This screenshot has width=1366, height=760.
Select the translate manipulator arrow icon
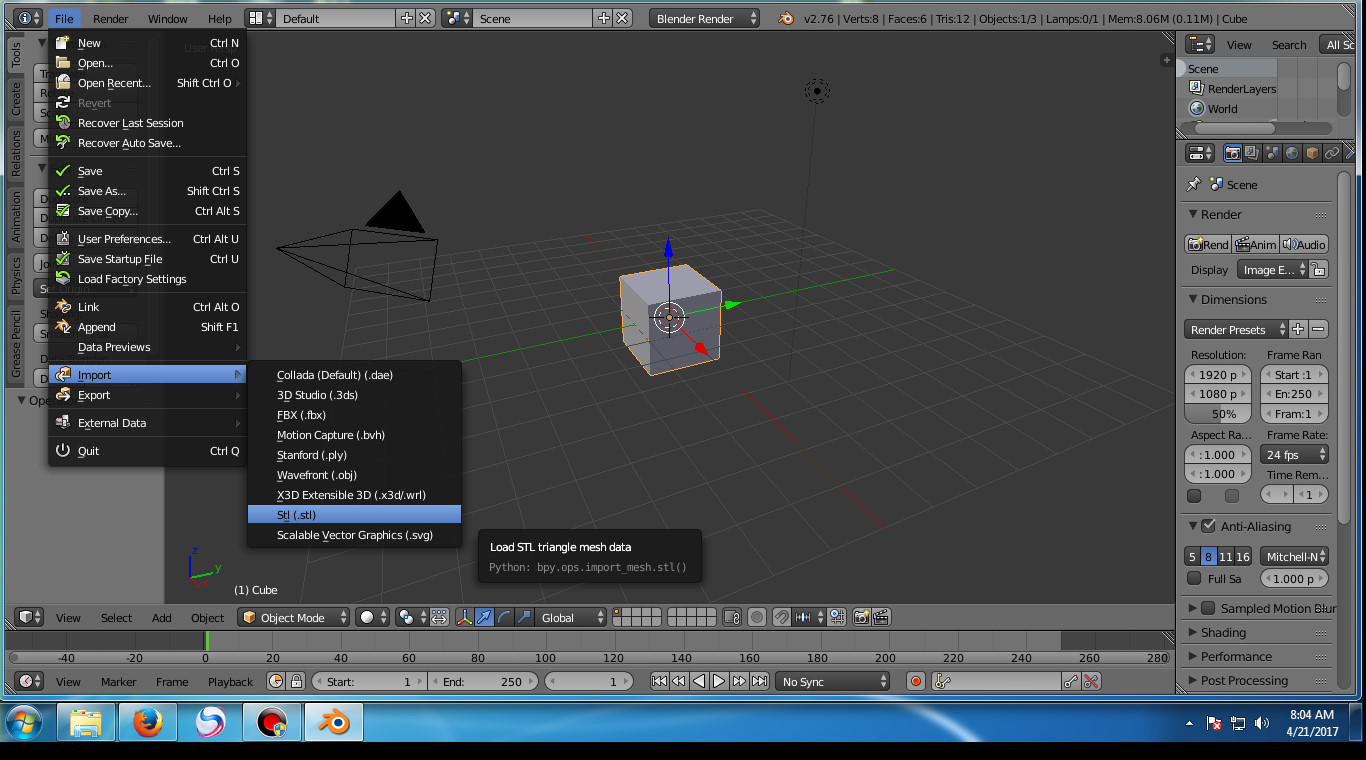pos(484,617)
